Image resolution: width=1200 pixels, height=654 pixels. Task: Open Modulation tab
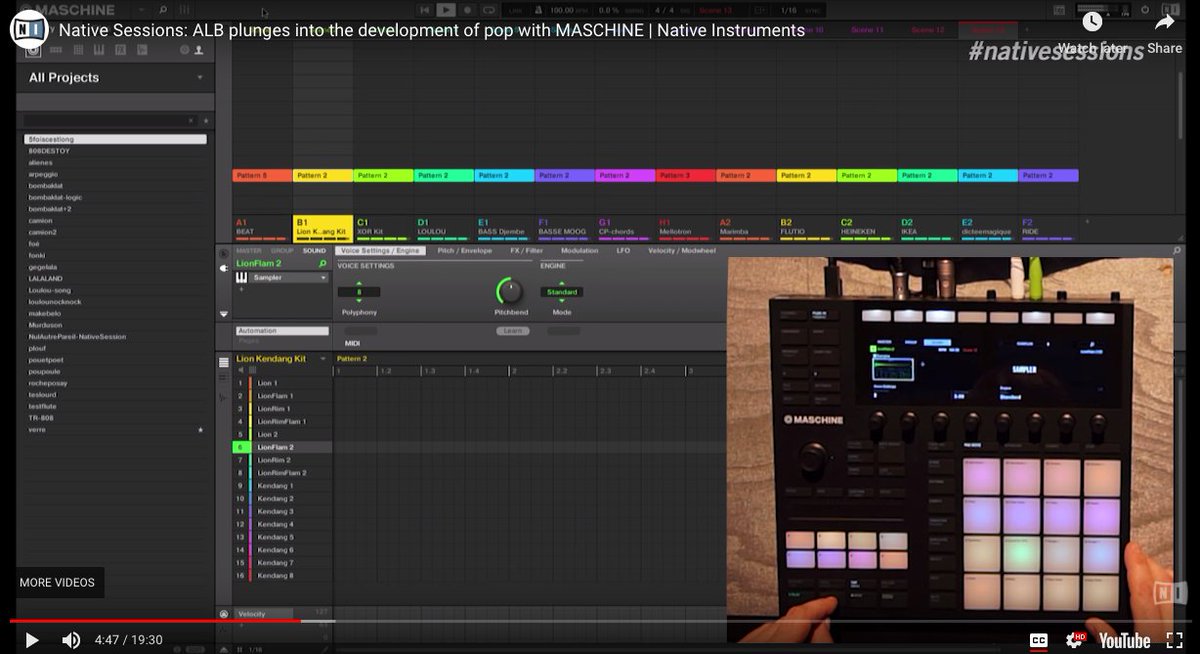click(579, 250)
